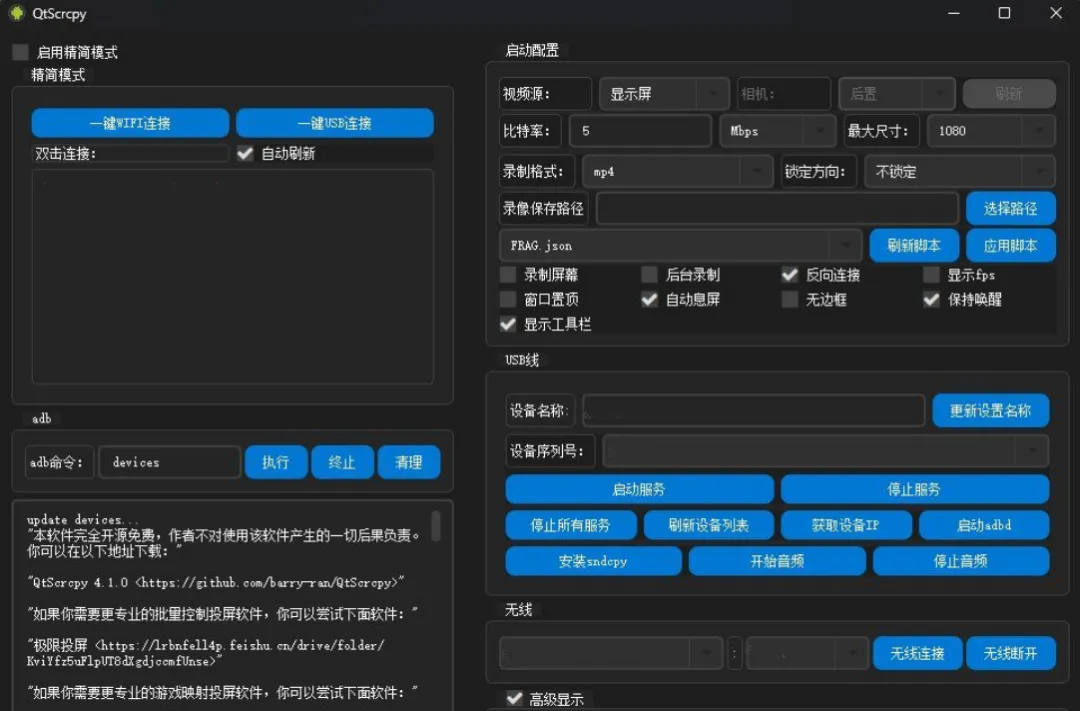Click the 极限投屏 feishu link text in log
1080x711 pixels.
click(205, 653)
